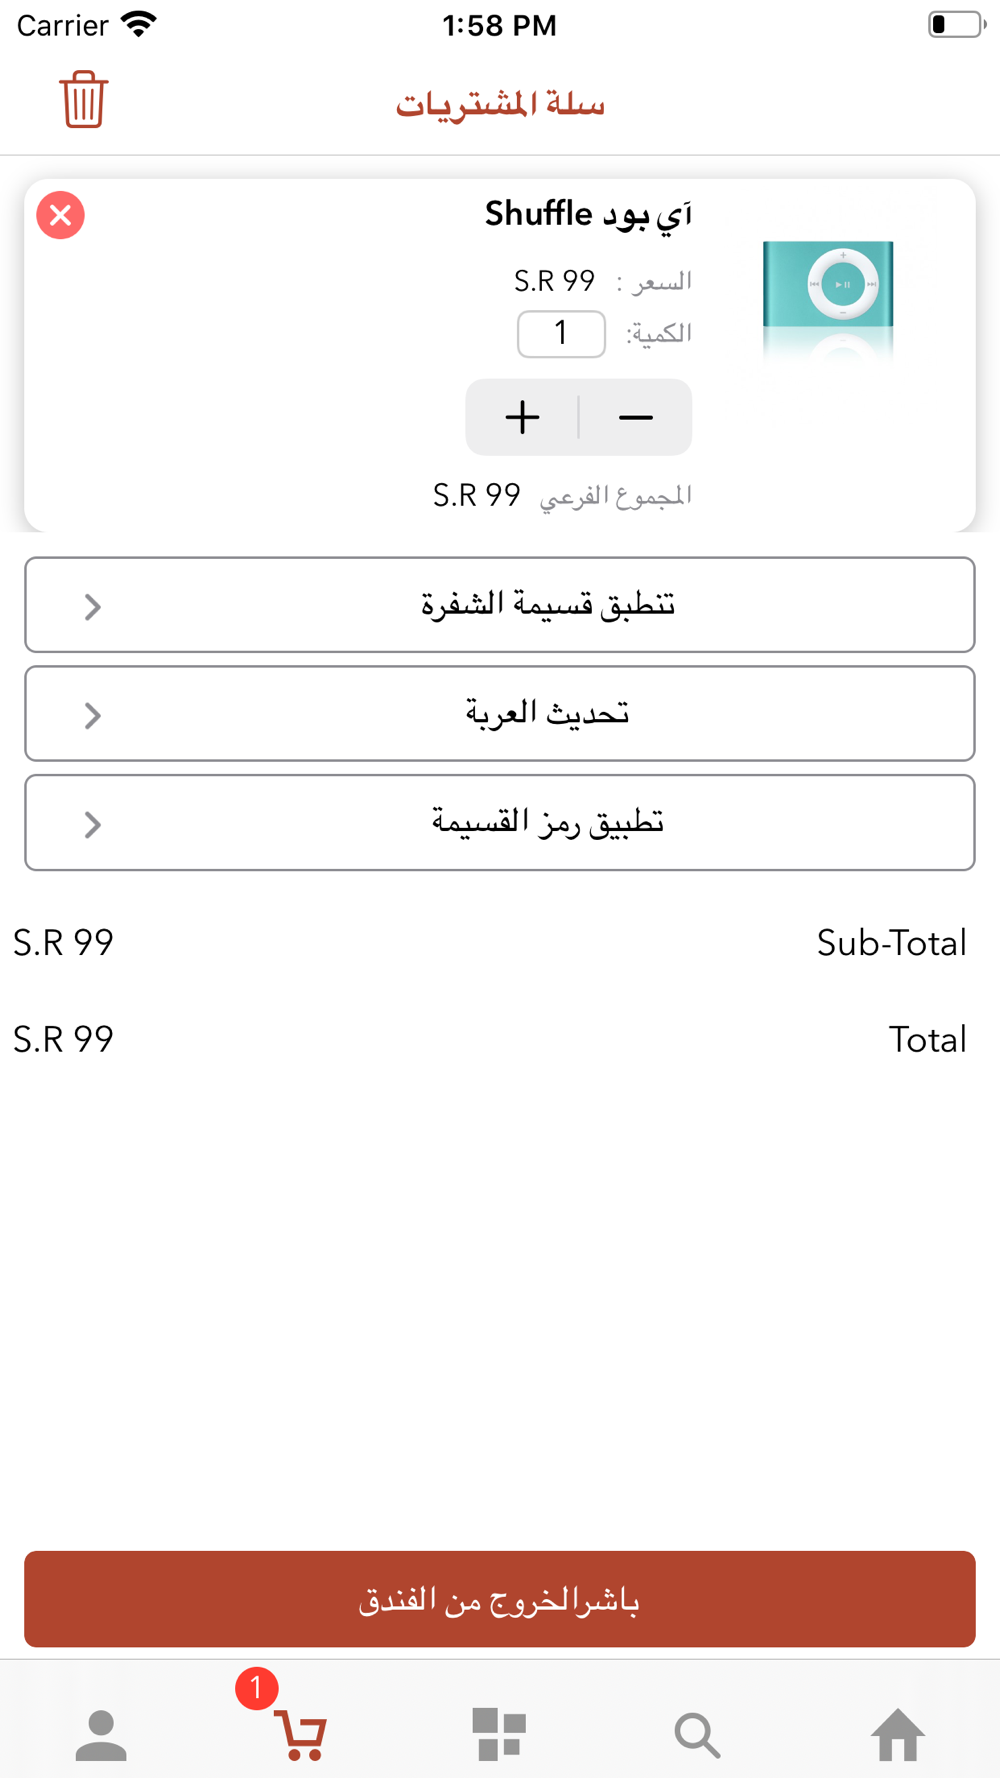Screen dimensions: 1000x1778
Task: Open the iPod Shuffle product thumbnail
Action: click(828, 299)
